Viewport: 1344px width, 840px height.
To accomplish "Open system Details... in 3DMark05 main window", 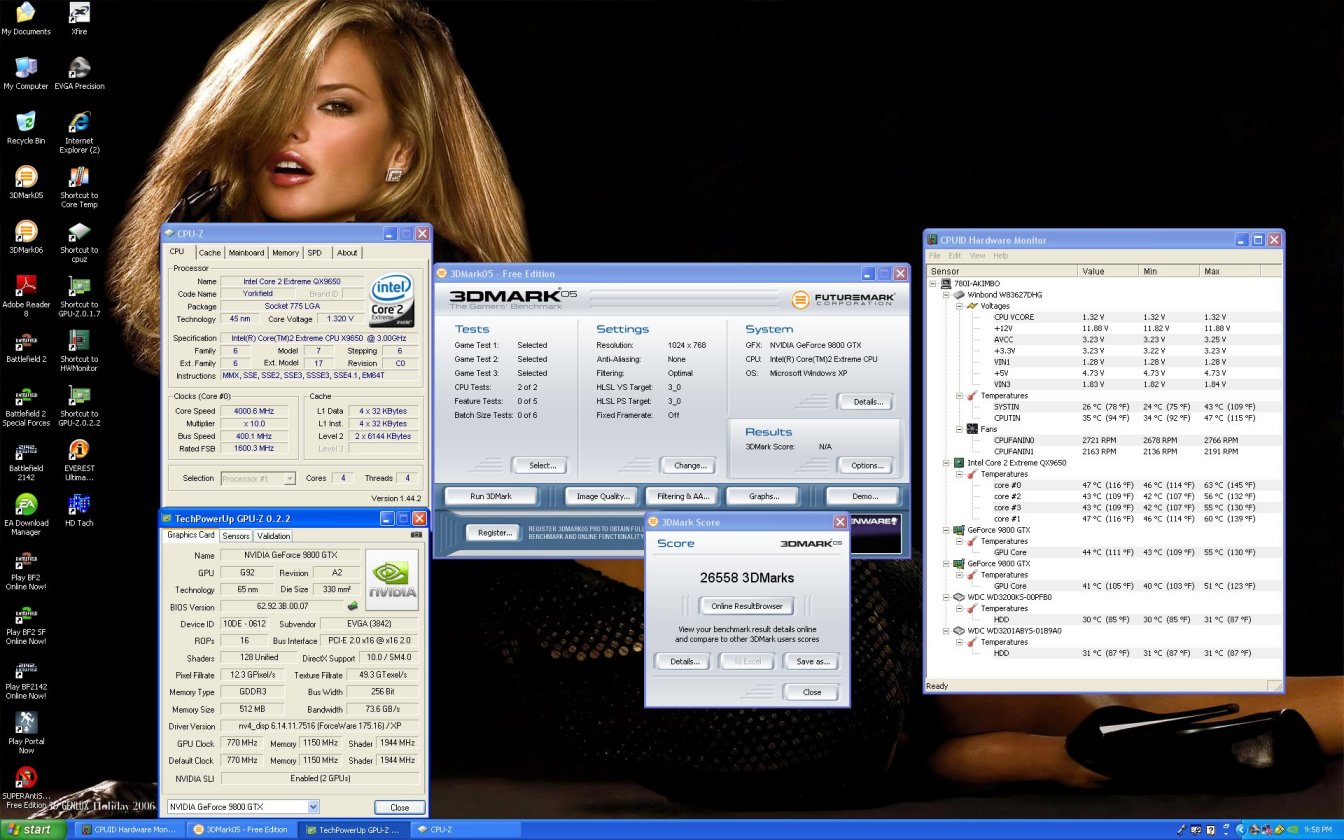I will tap(867, 402).
